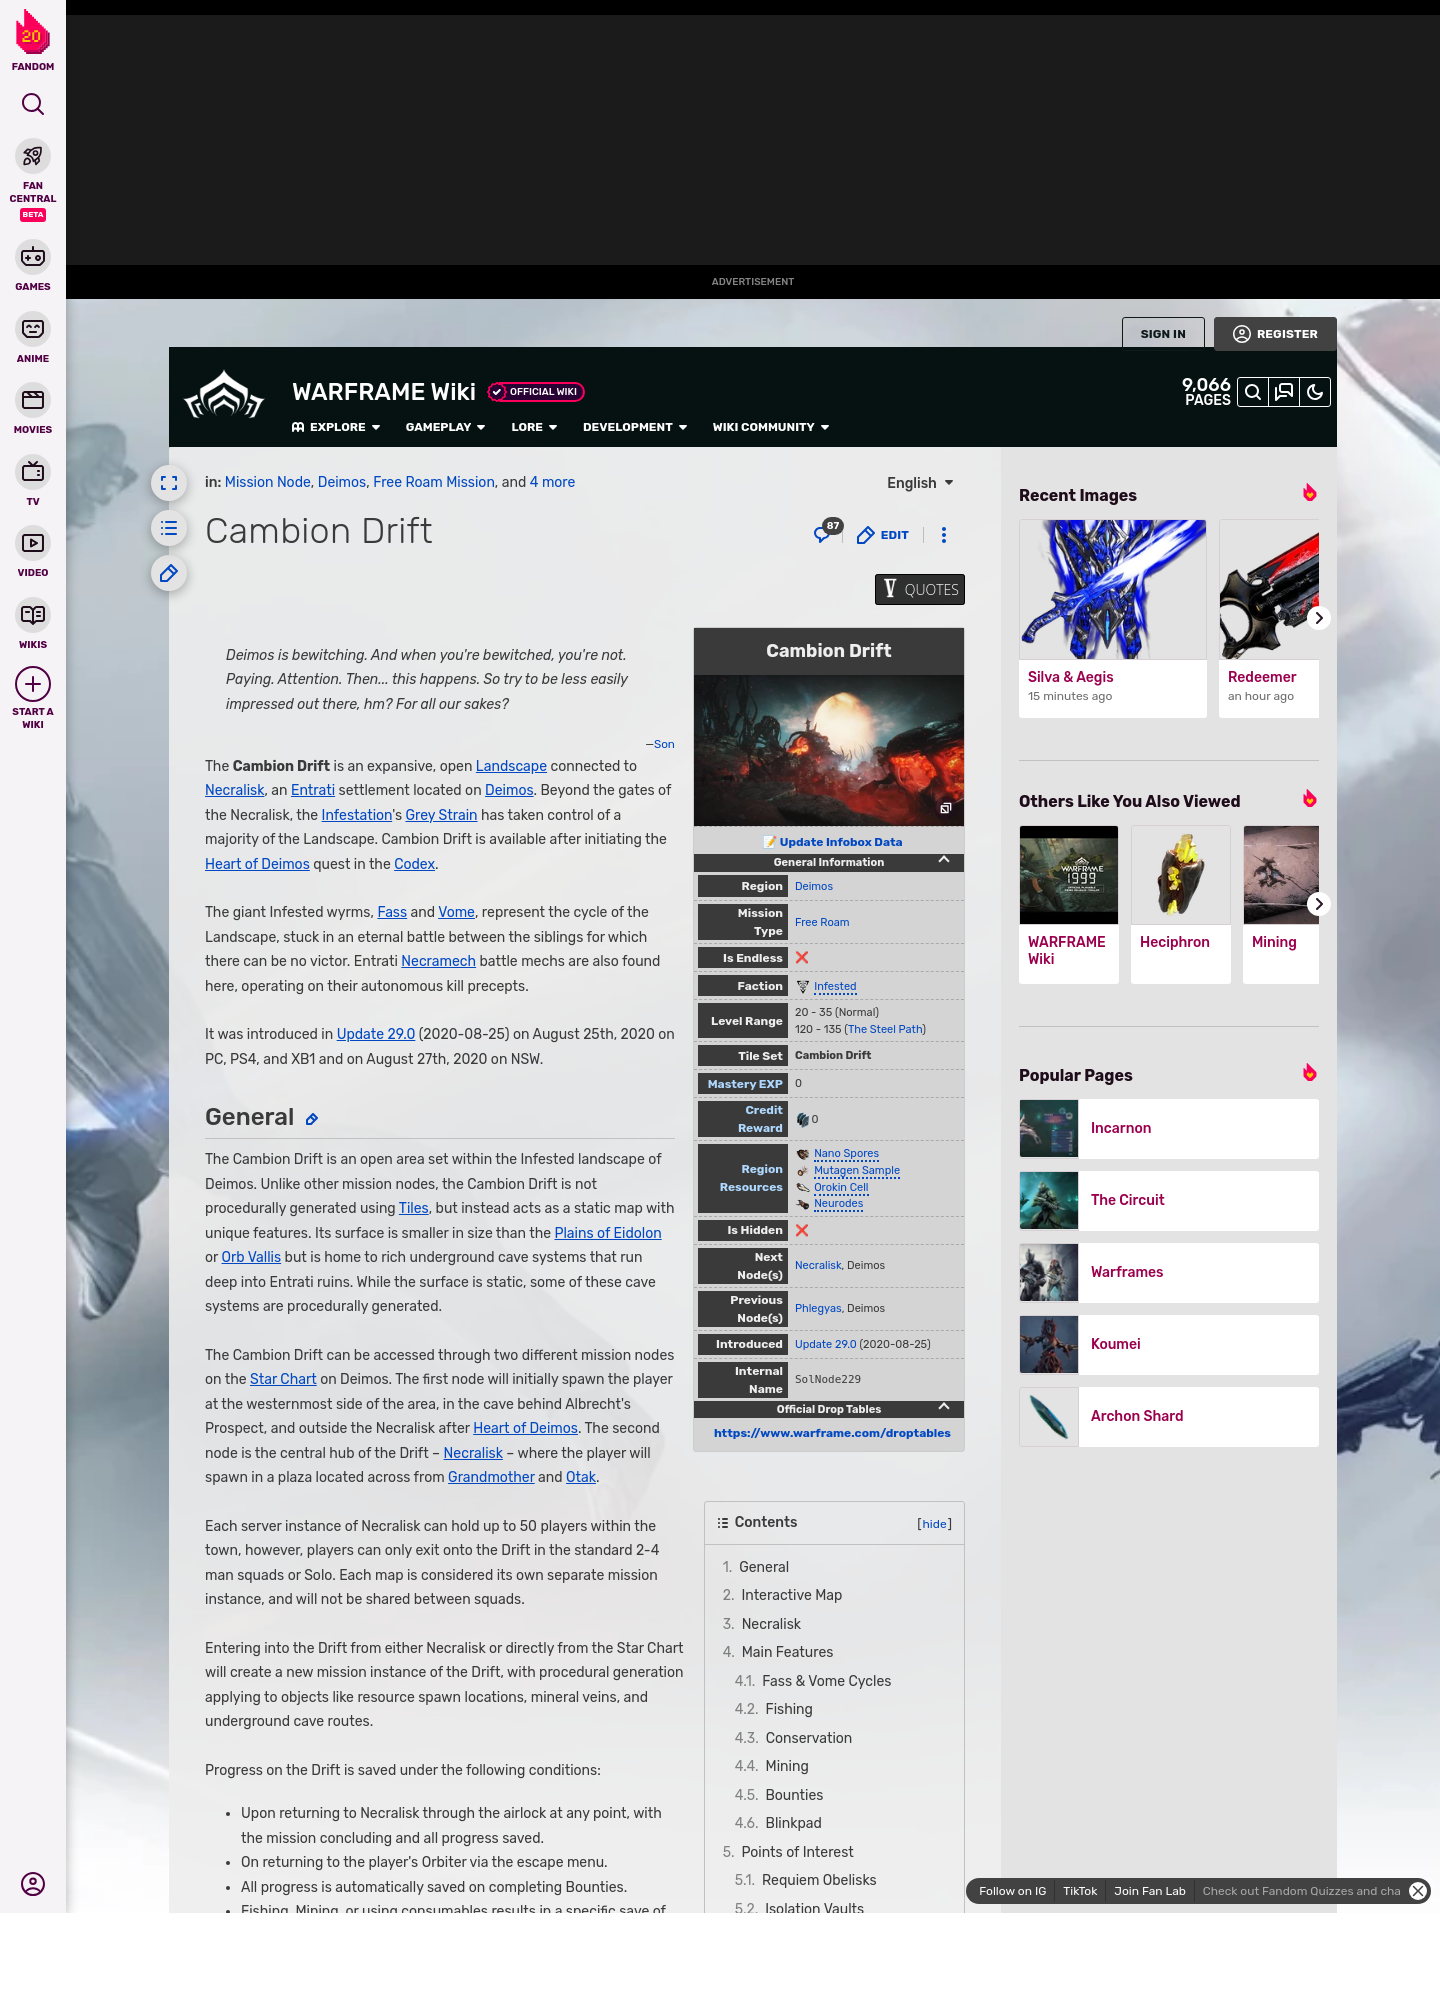The height and width of the screenshot is (2000, 1440).
Task: Open Archon Shard in Popular Pages
Action: 1169,1416
